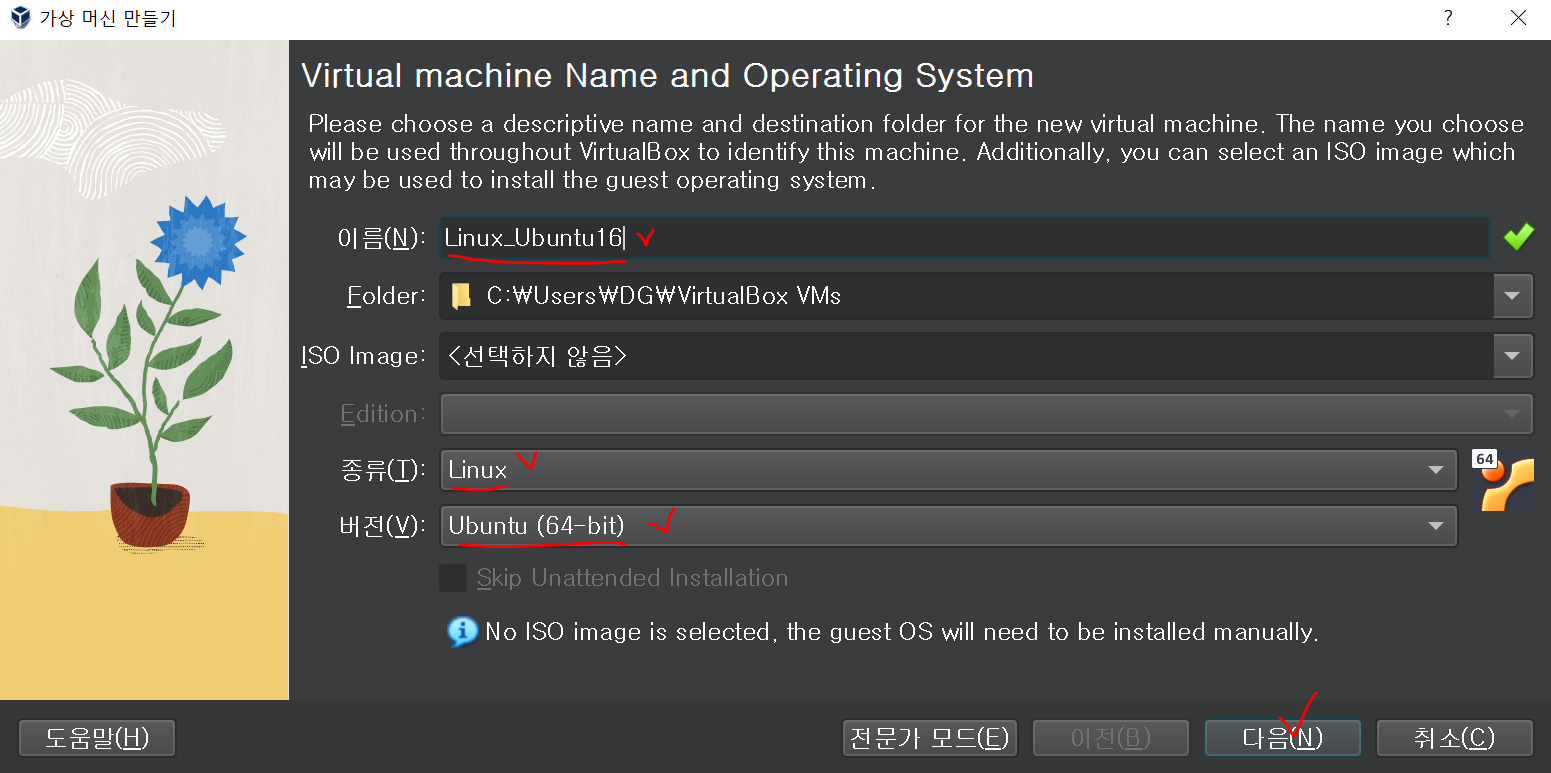Viewport: 1551px width, 773px height.
Task: Click the 종류(T): label
Action: 383,470
